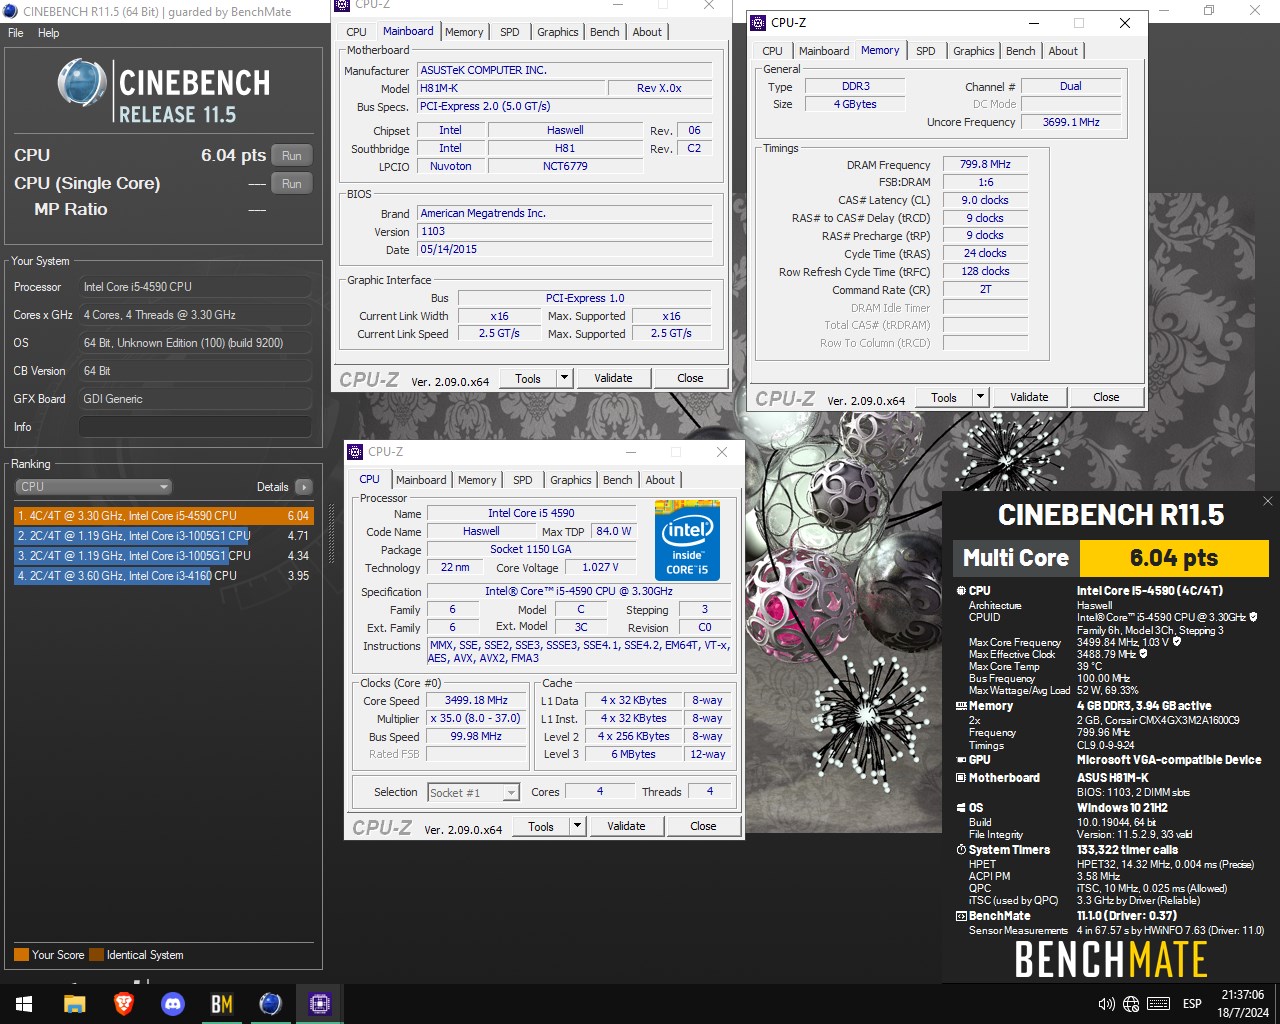The width and height of the screenshot is (1280, 1024).
Task: Switch to SPD tab in Memory window
Action: pos(926,51)
